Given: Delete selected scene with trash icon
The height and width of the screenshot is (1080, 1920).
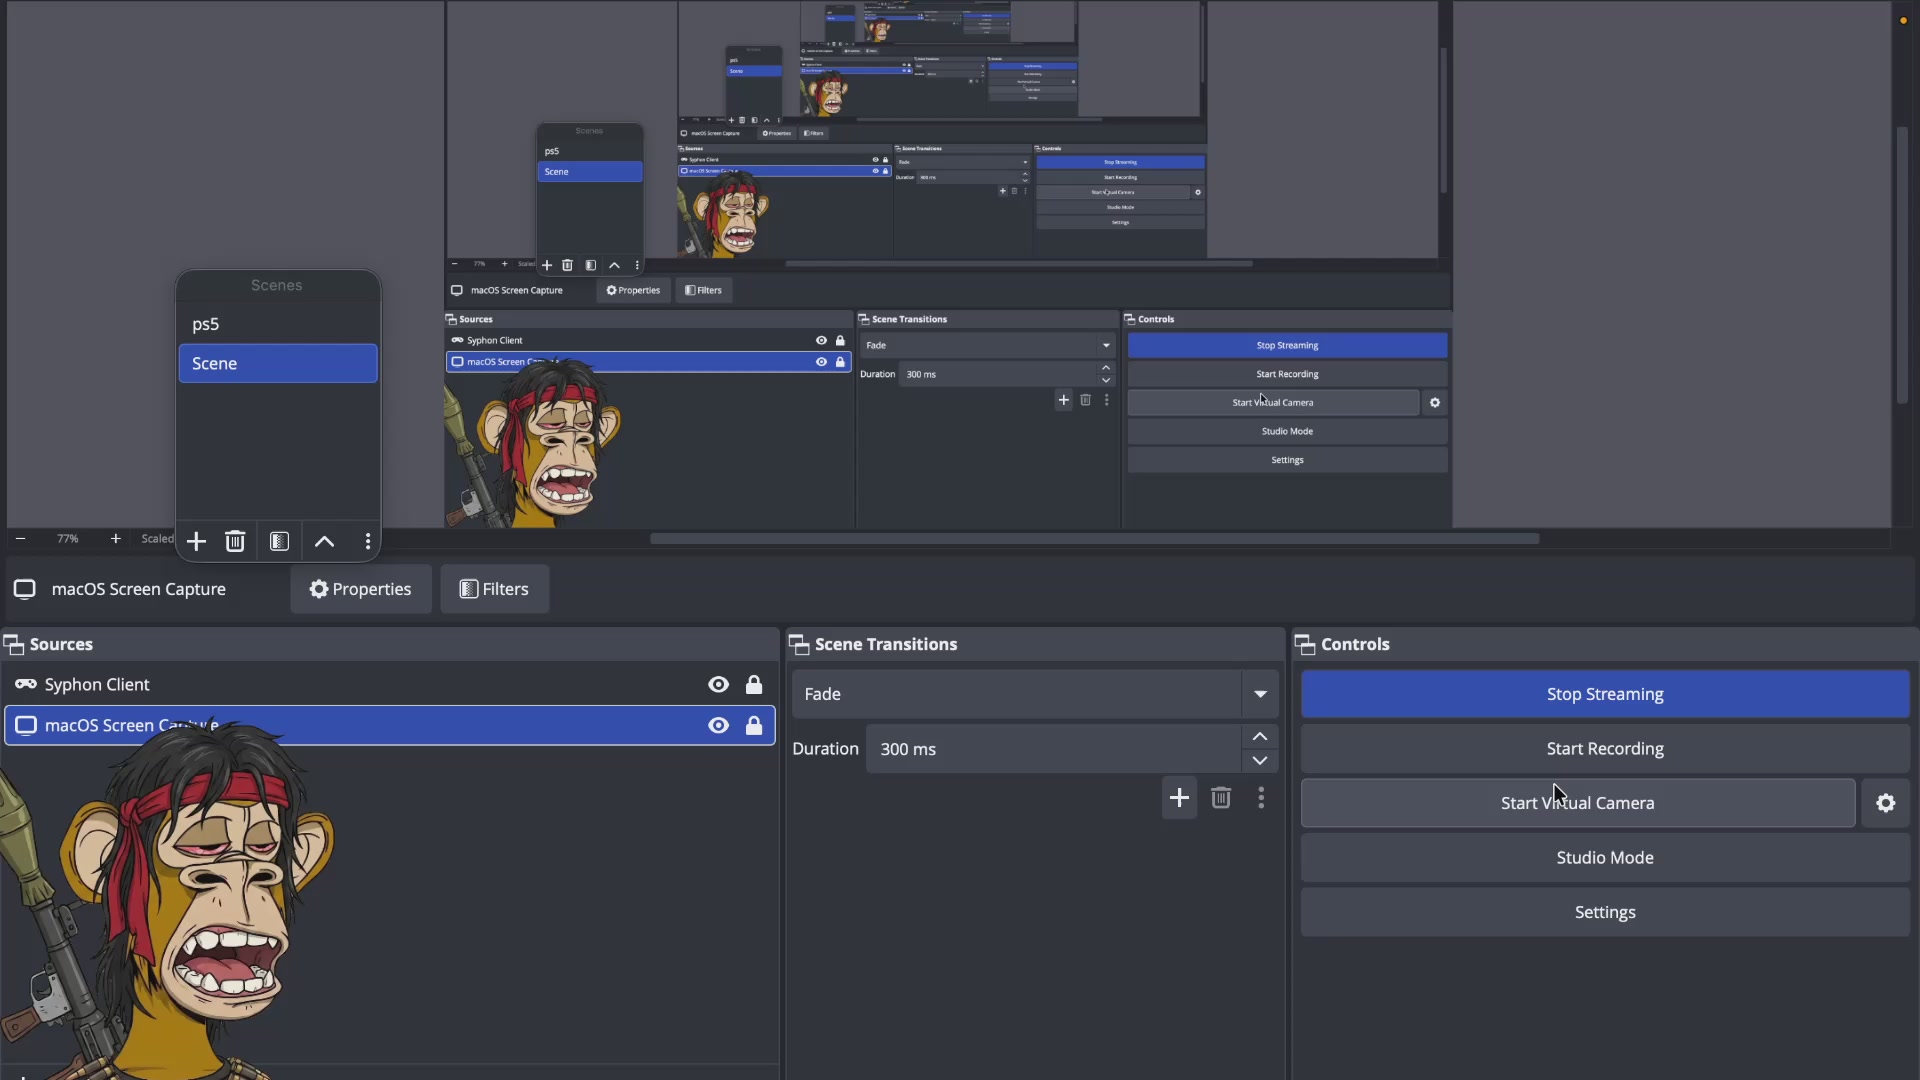Looking at the screenshot, I should pyautogui.click(x=235, y=541).
